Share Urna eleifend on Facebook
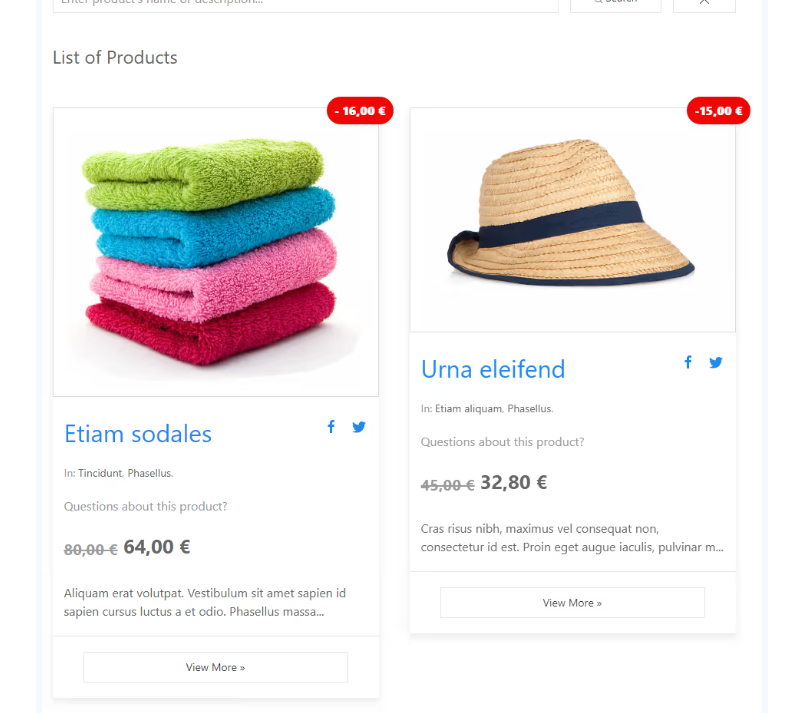This screenshot has width=803, height=713. point(688,362)
